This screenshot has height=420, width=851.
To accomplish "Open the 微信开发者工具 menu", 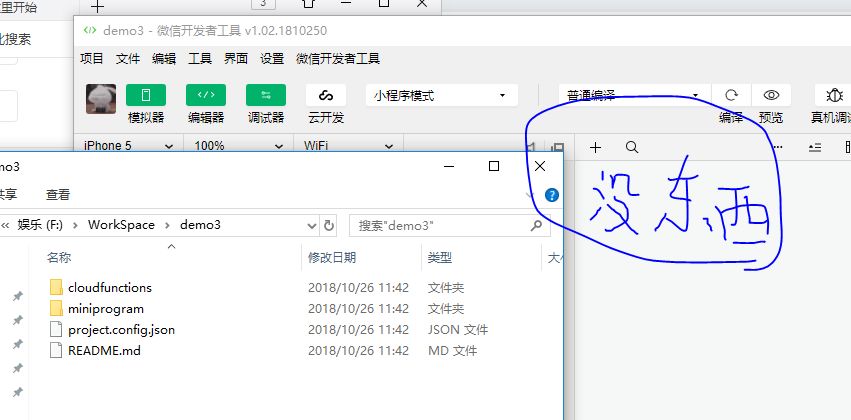I will (x=338, y=59).
